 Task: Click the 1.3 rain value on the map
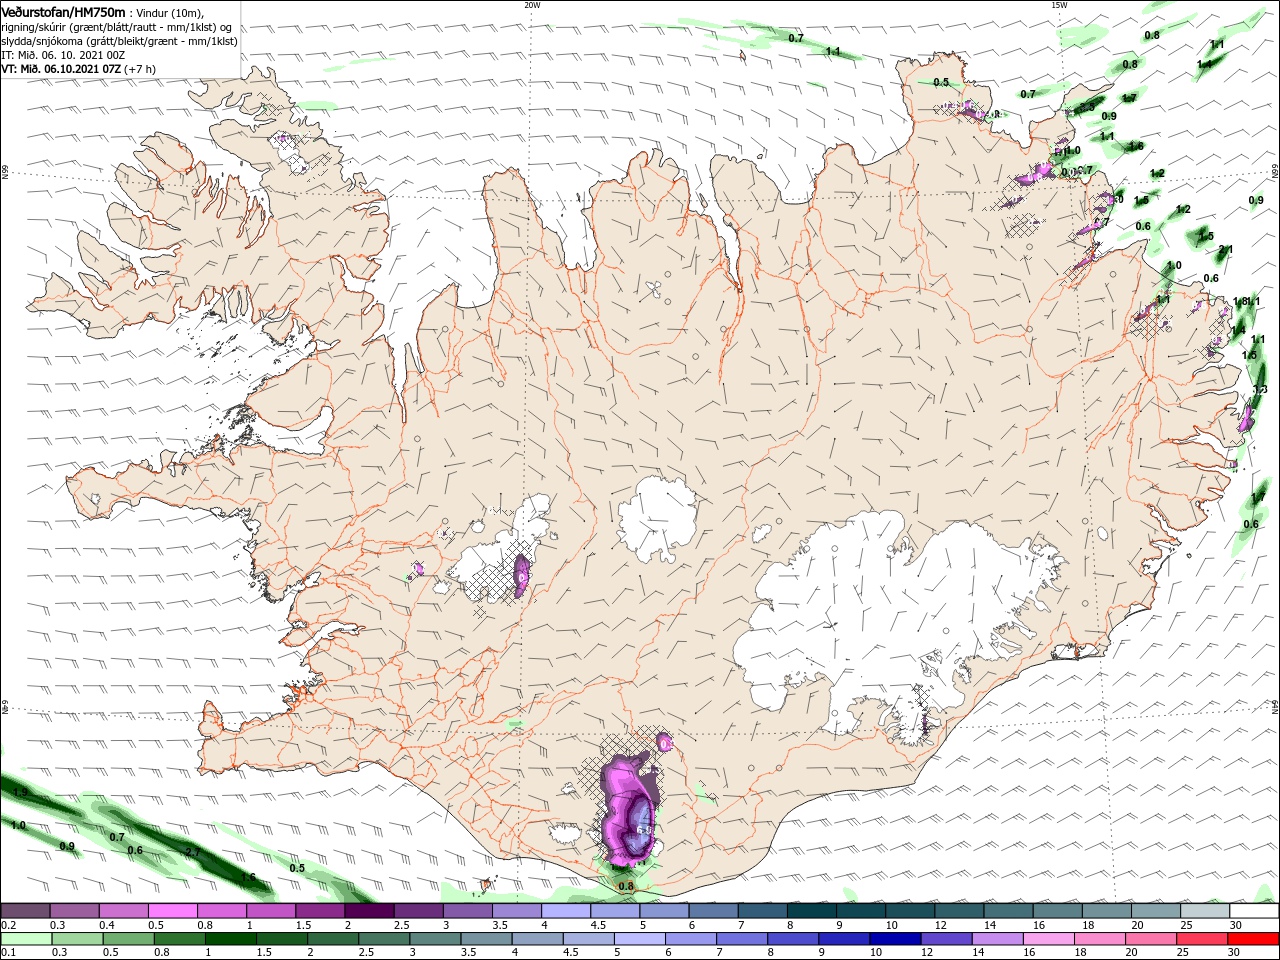[x=1260, y=390]
